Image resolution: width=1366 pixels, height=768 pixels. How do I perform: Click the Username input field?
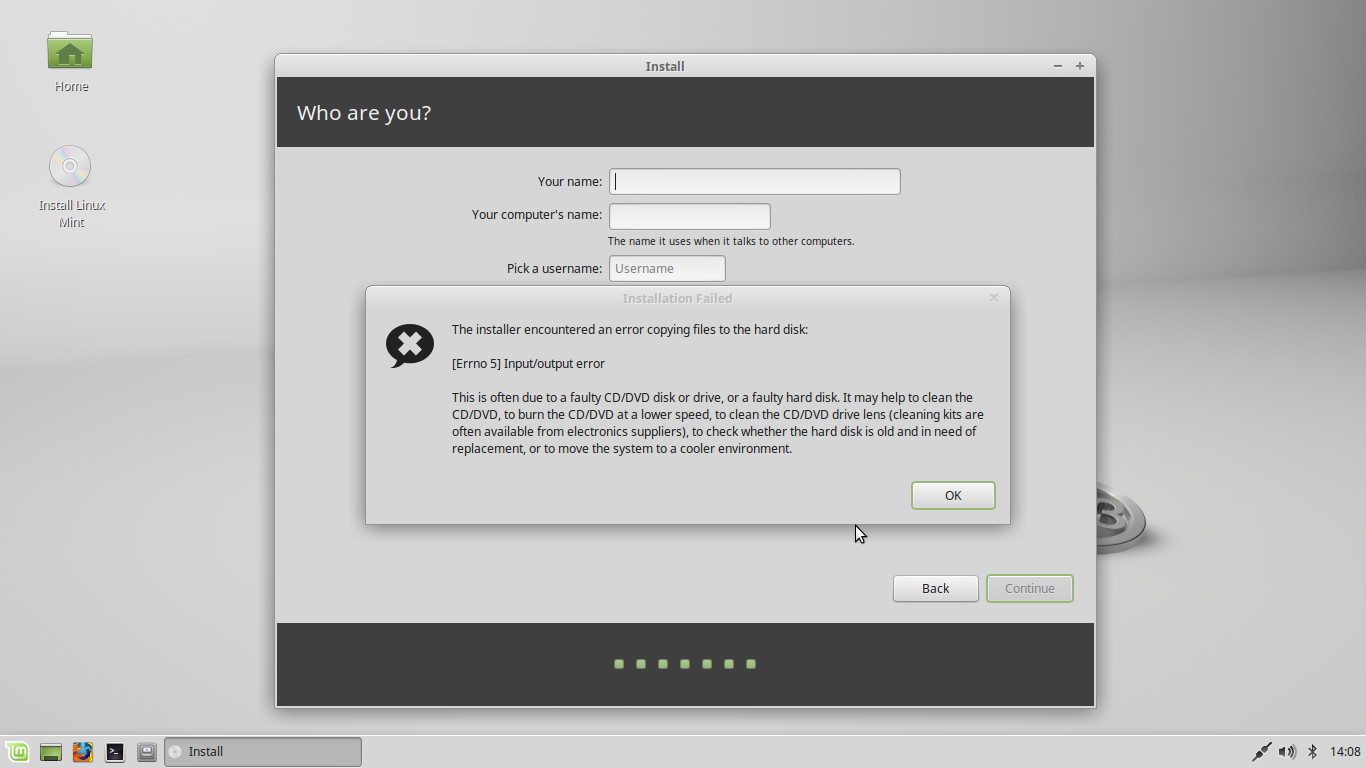pos(667,268)
